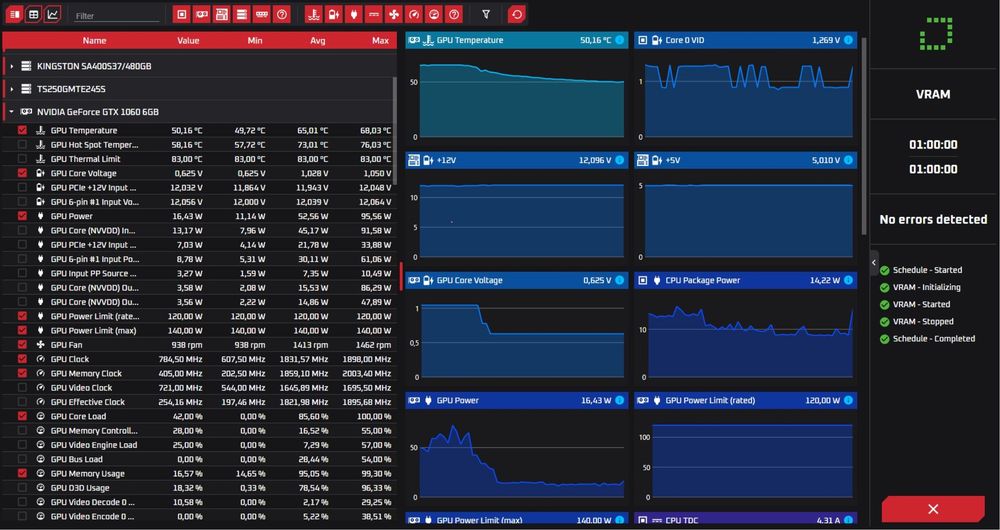Sort by the Min column header
1000x530 pixels.
[x=254, y=41]
